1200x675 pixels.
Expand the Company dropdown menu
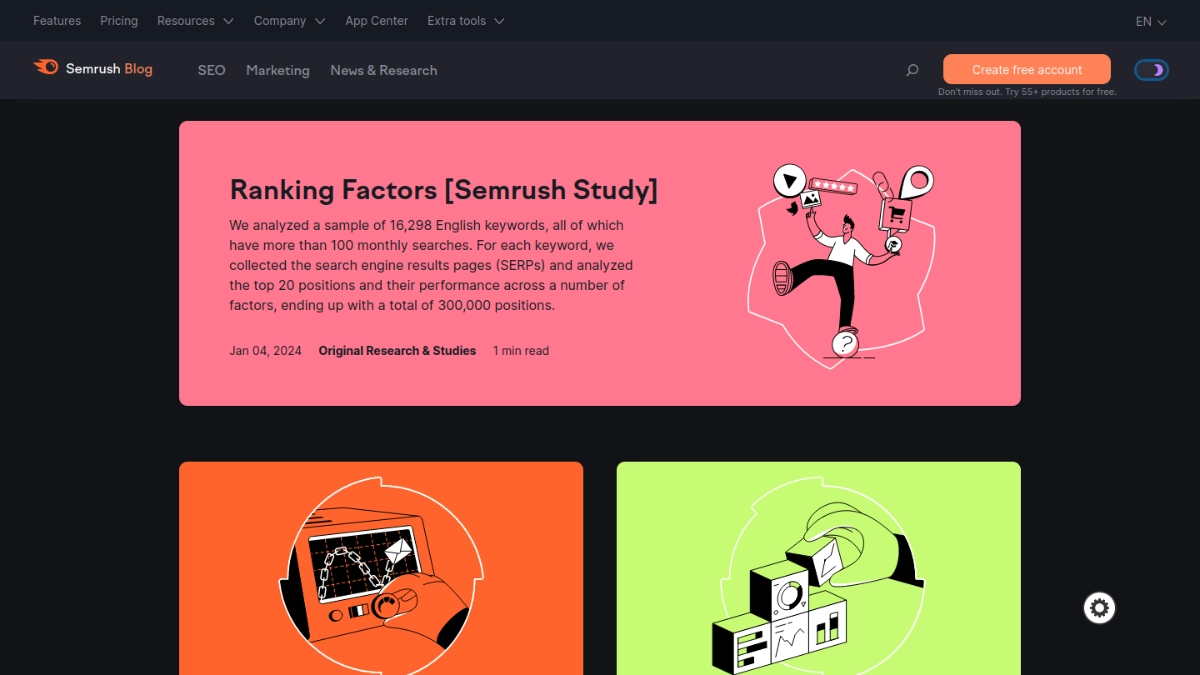tap(289, 21)
